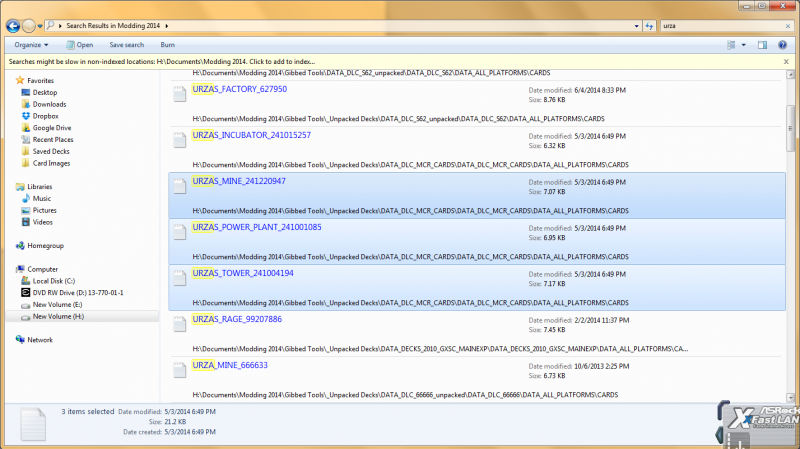The width and height of the screenshot is (800, 449).
Task: Open Recent Places in the sidebar
Action: (53, 139)
